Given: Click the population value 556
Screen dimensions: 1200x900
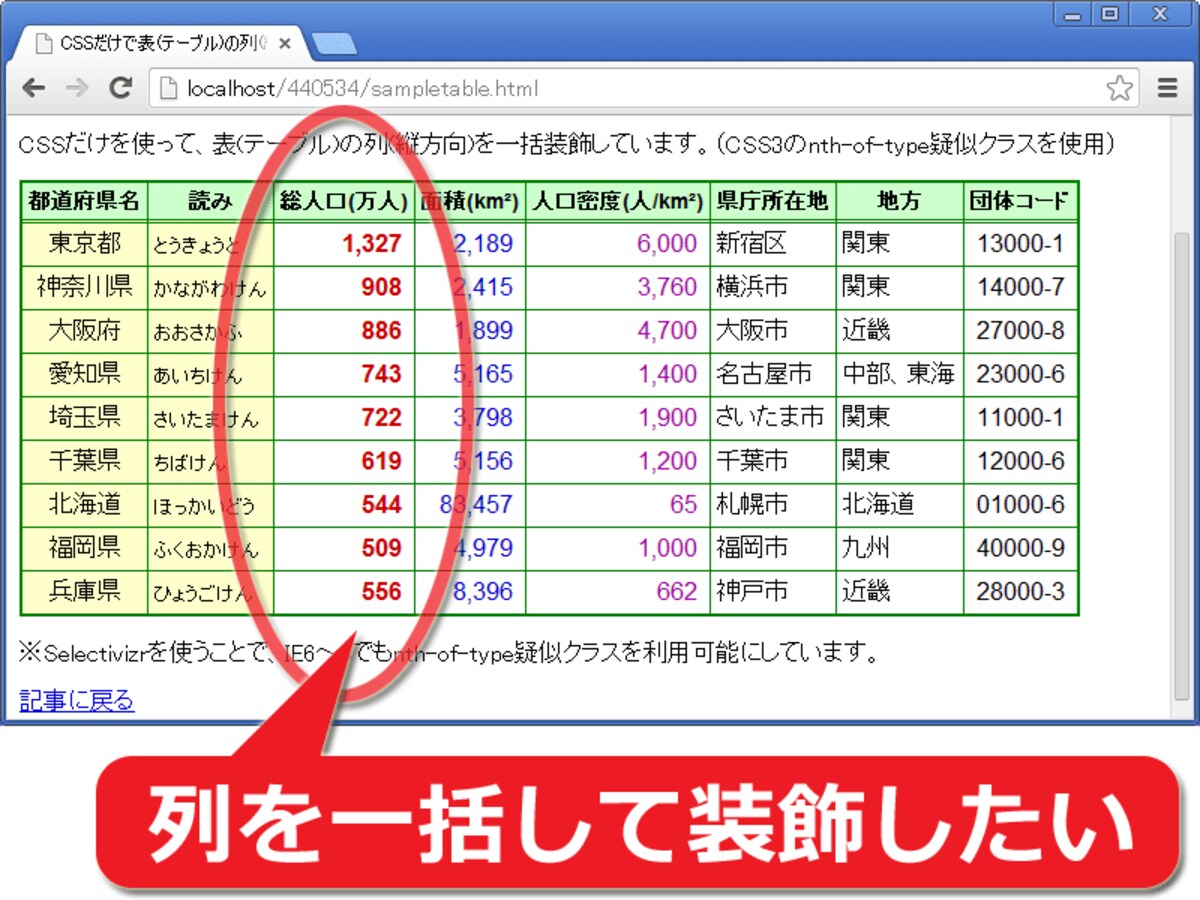Looking at the screenshot, I should (381, 592).
